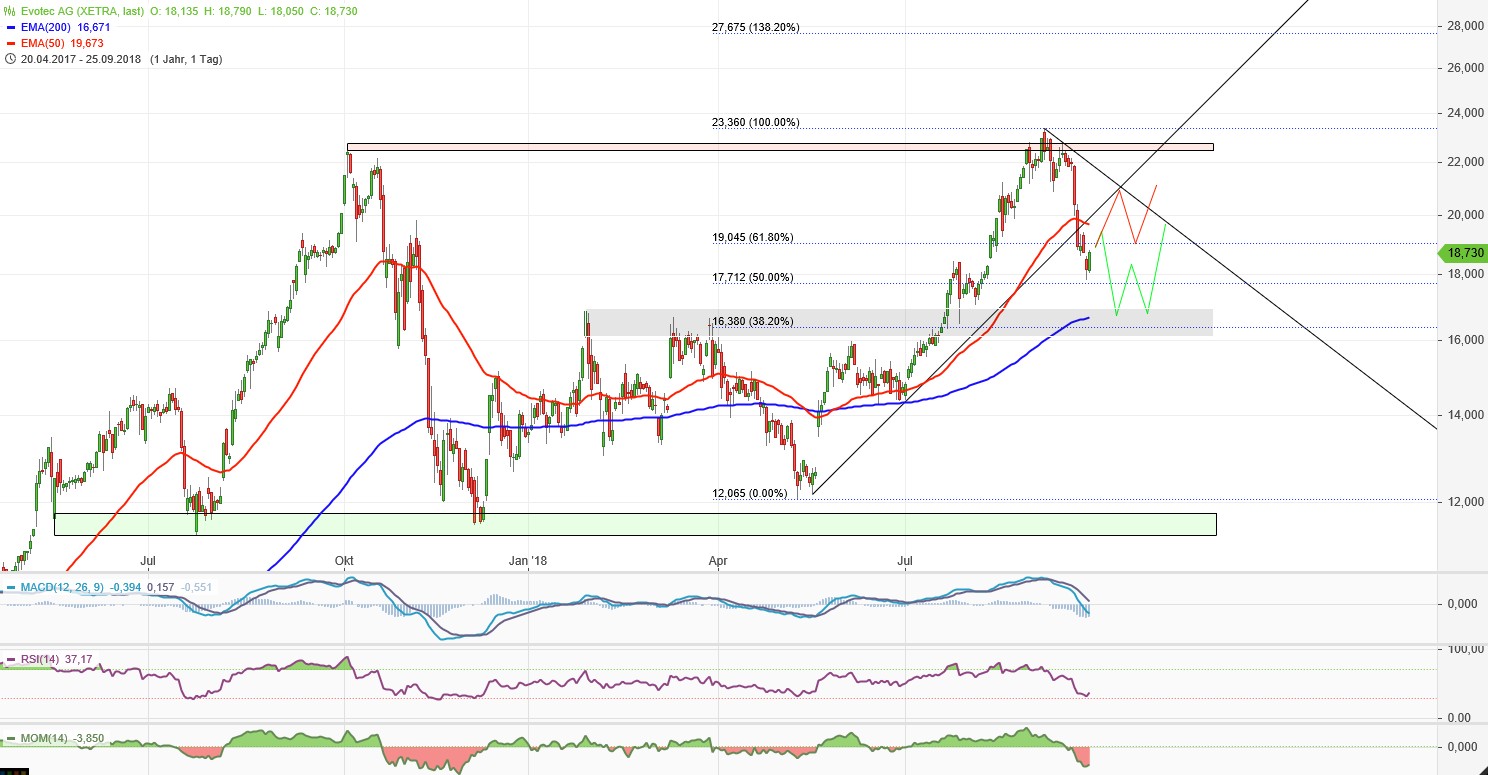The height and width of the screenshot is (775, 1488).
Task: Click the red EMA(50) line legend icon
Action: [12, 43]
